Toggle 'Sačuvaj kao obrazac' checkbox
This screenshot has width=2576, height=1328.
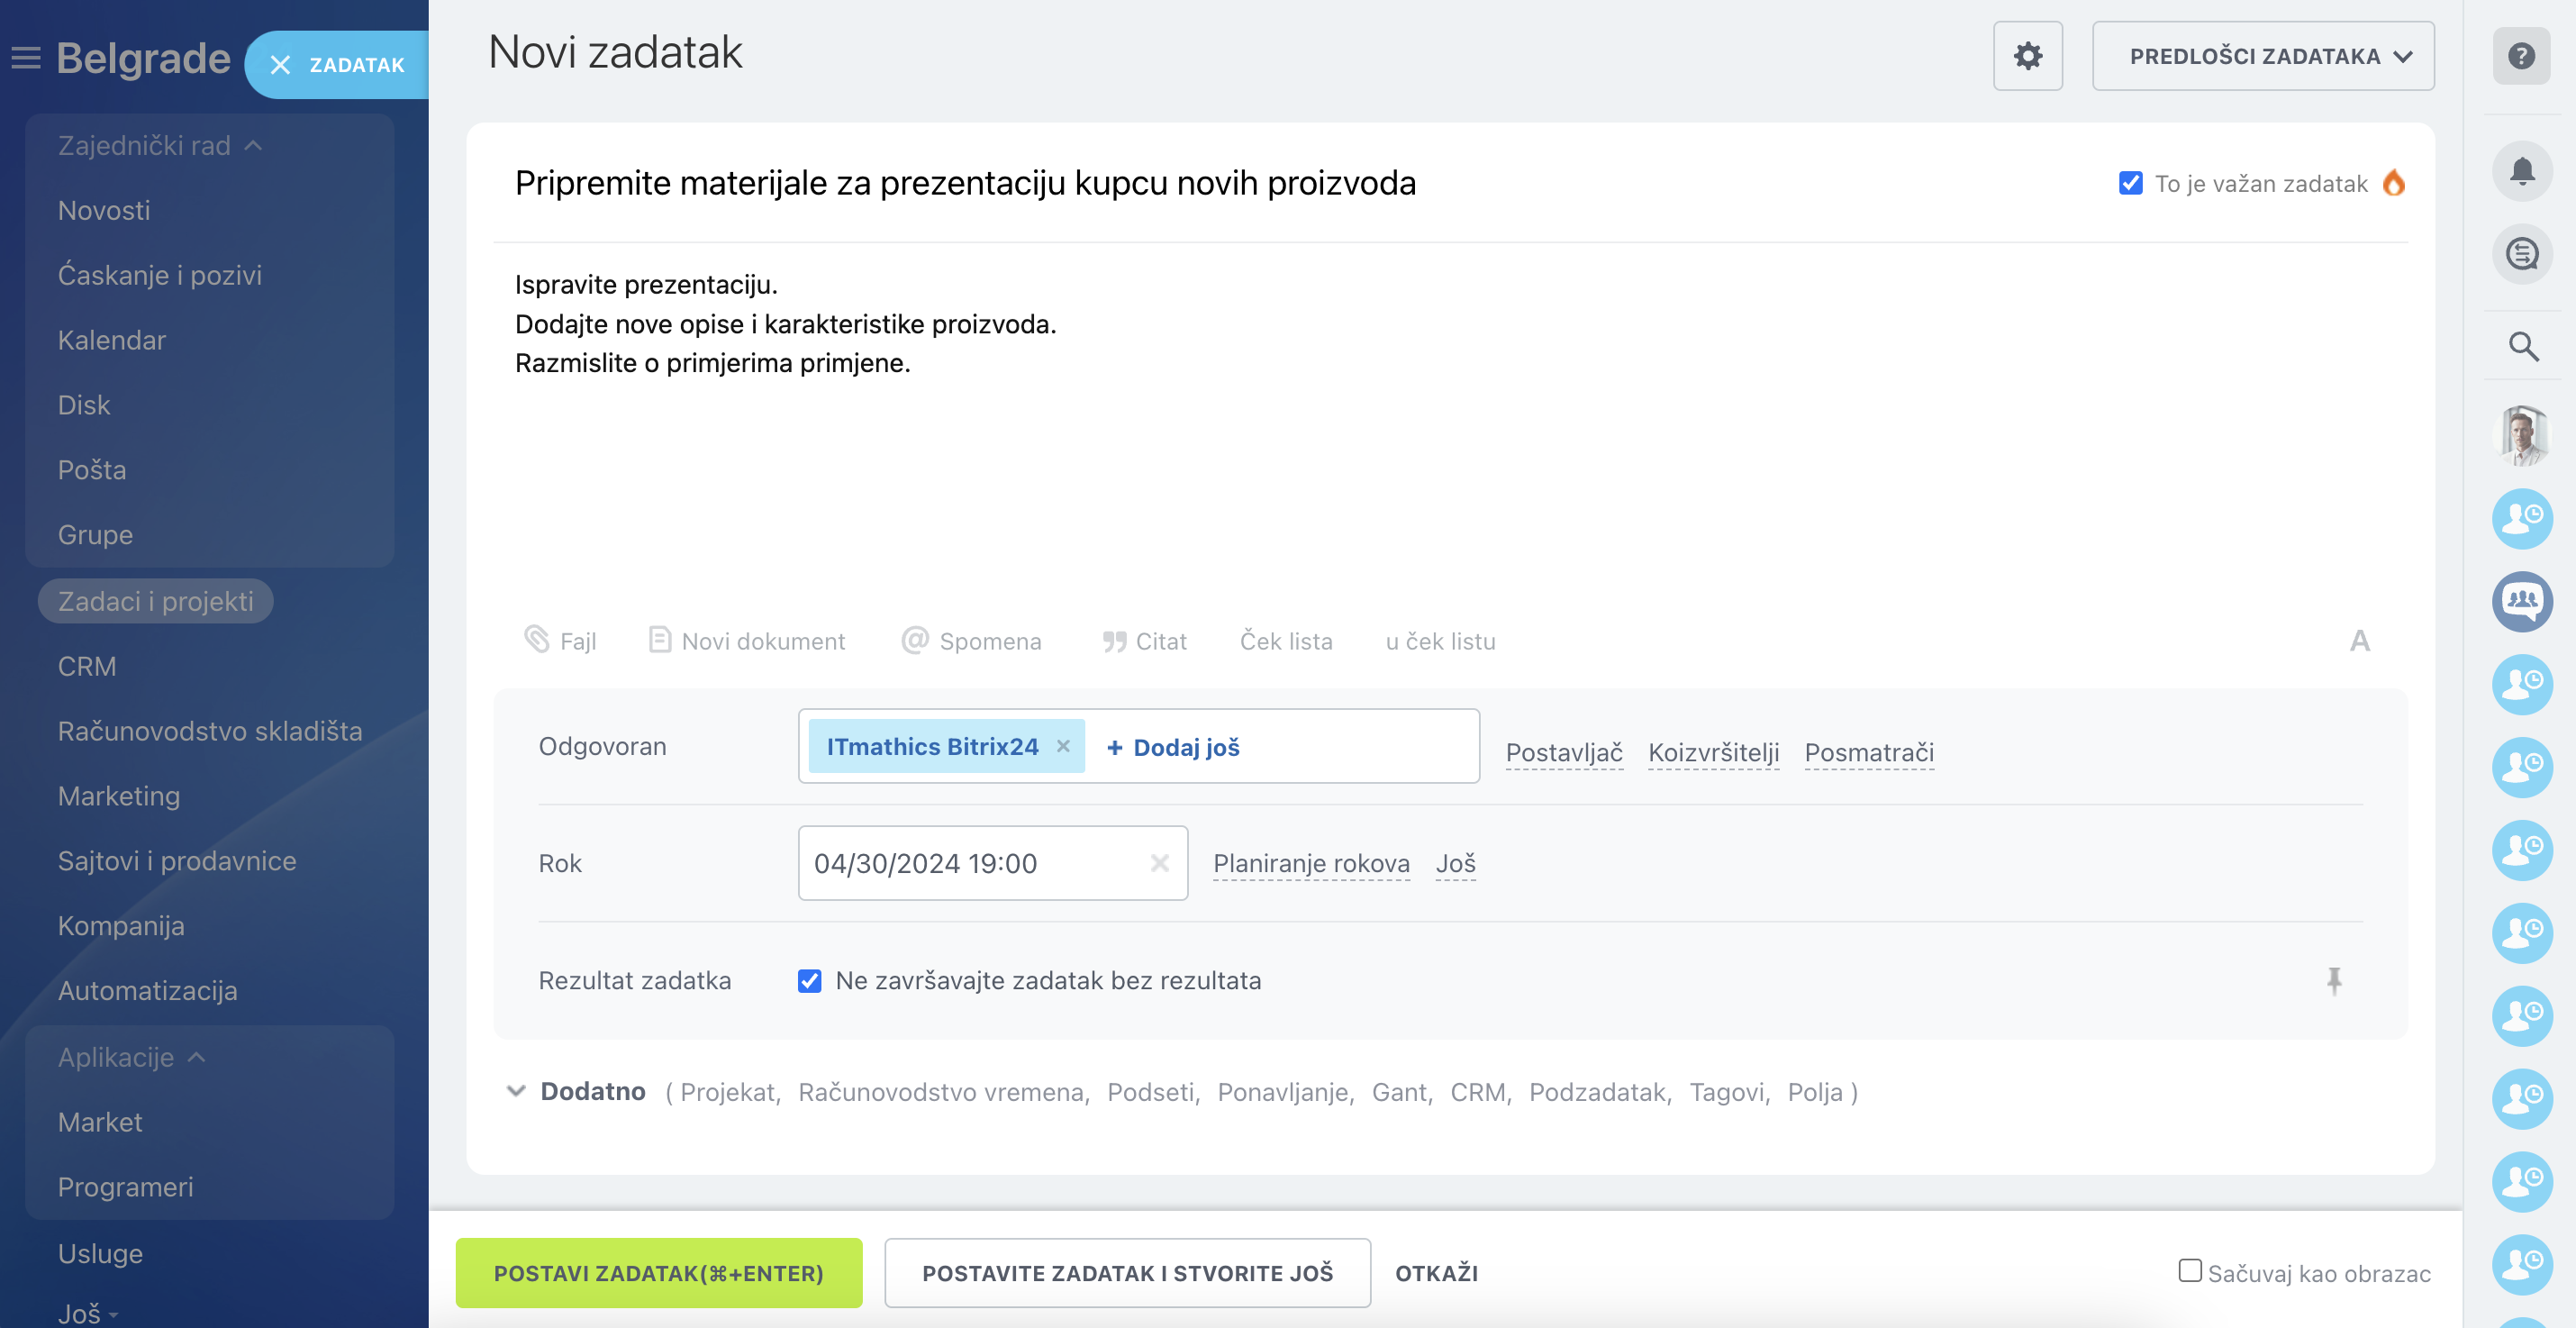click(x=2190, y=1271)
